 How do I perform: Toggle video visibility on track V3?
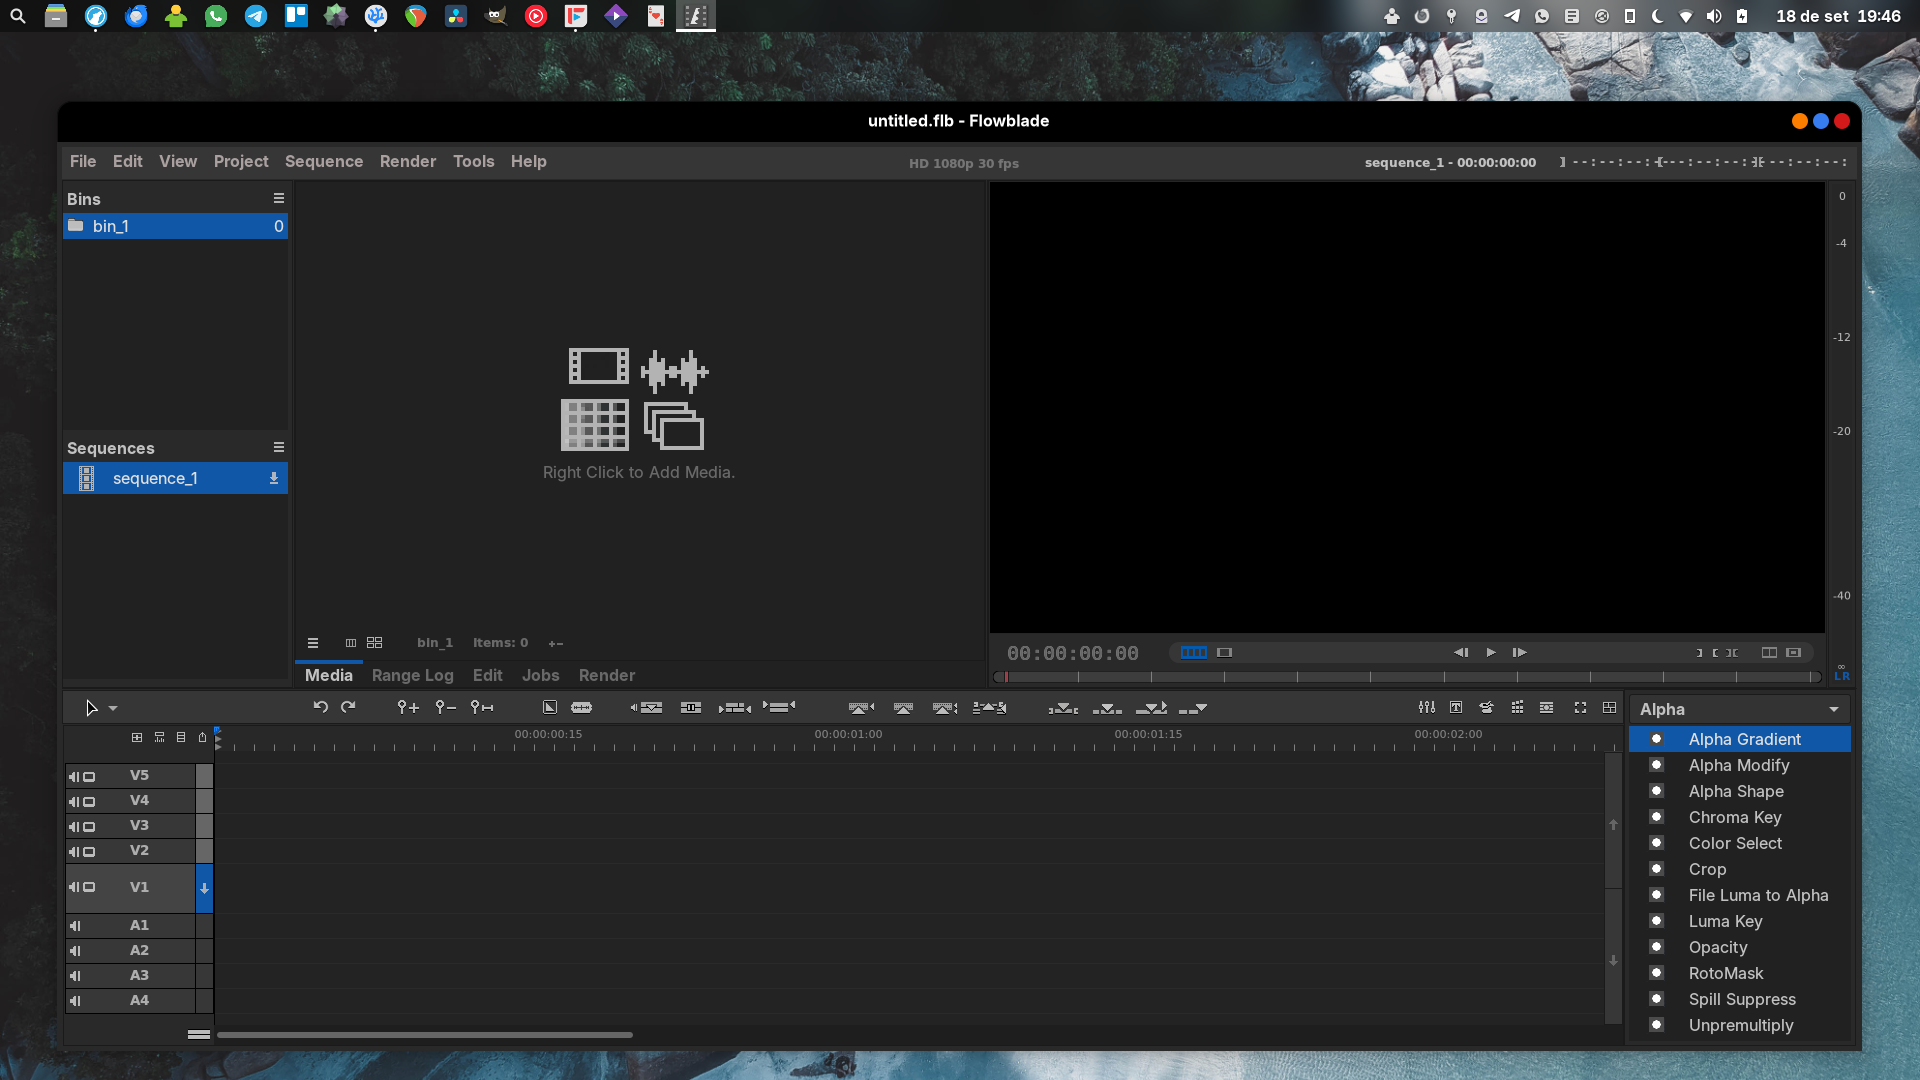pyautogui.click(x=89, y=827)
